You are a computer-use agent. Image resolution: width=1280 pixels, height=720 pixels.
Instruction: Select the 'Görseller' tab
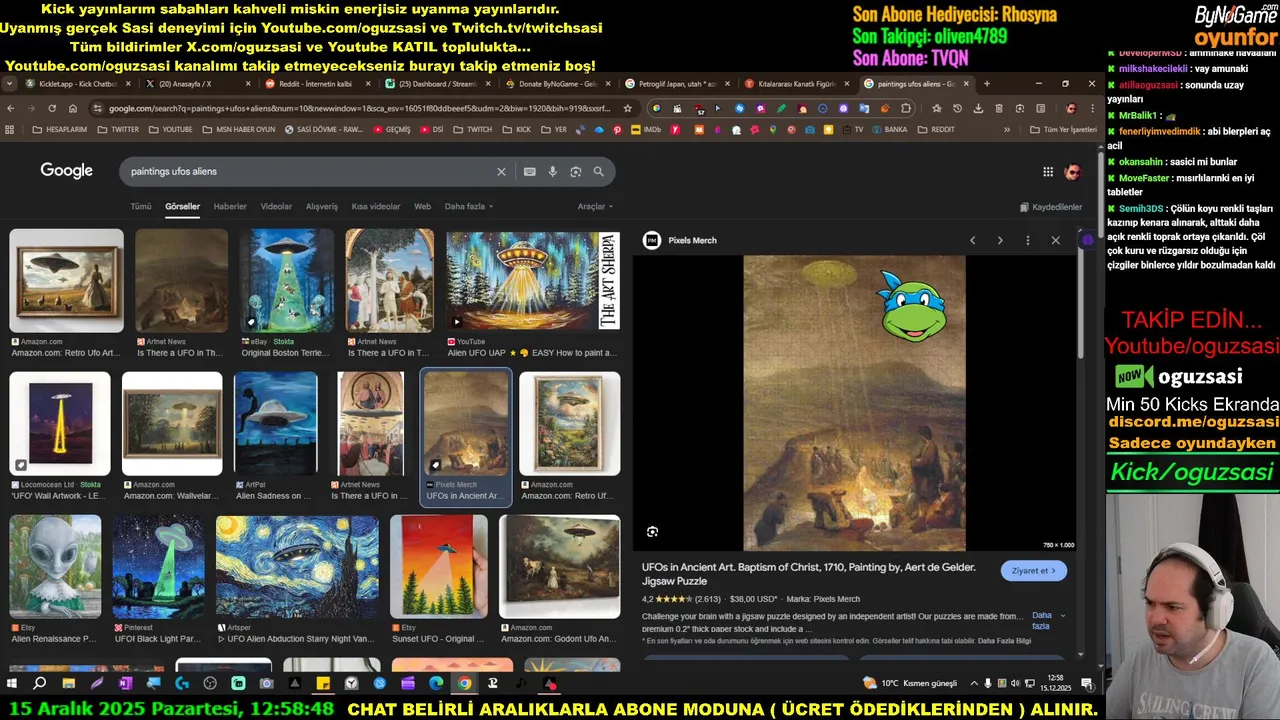point(183,207)
